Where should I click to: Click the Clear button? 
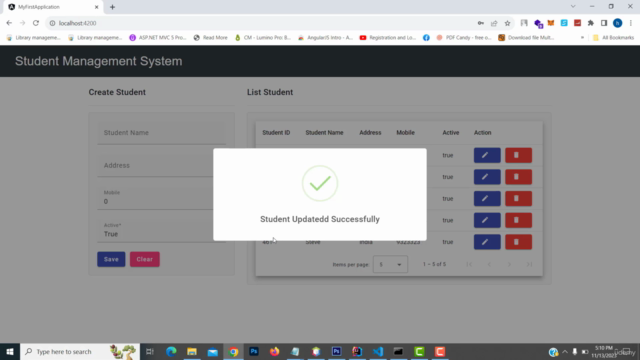point(144,259)
